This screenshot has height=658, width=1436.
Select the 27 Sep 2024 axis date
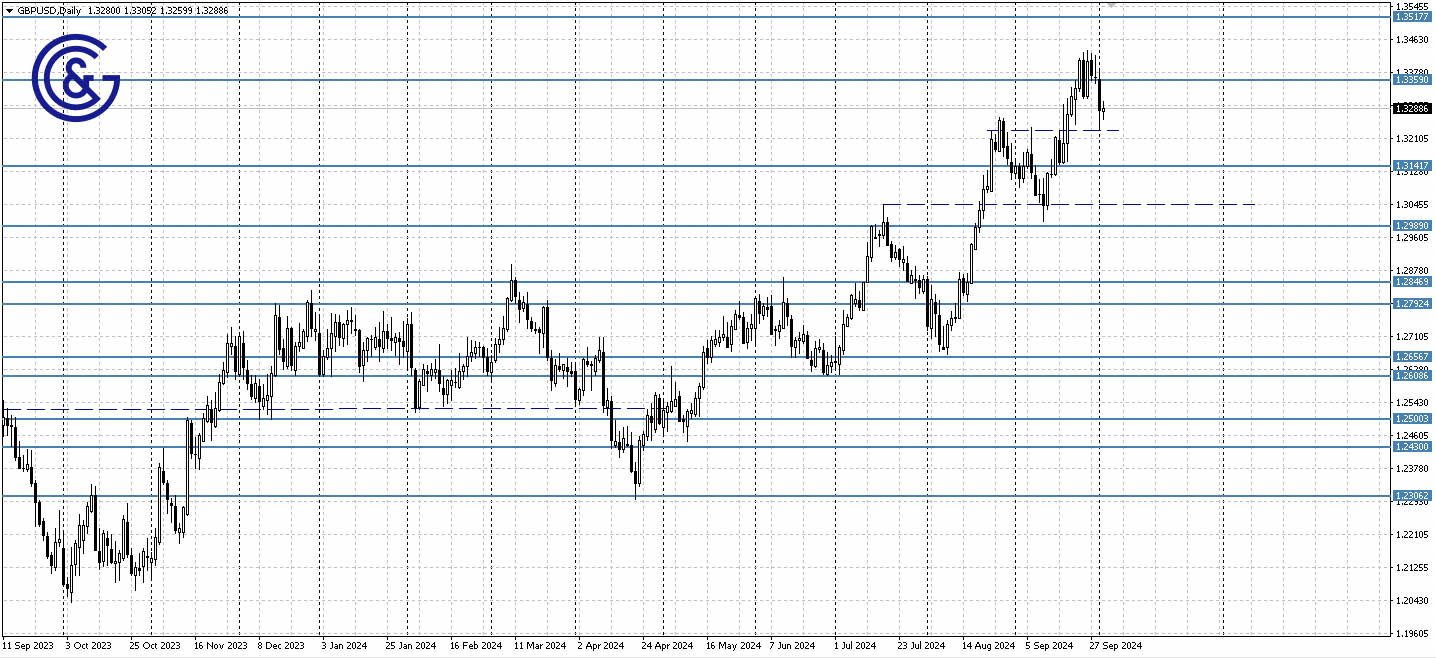point(1115,645)
